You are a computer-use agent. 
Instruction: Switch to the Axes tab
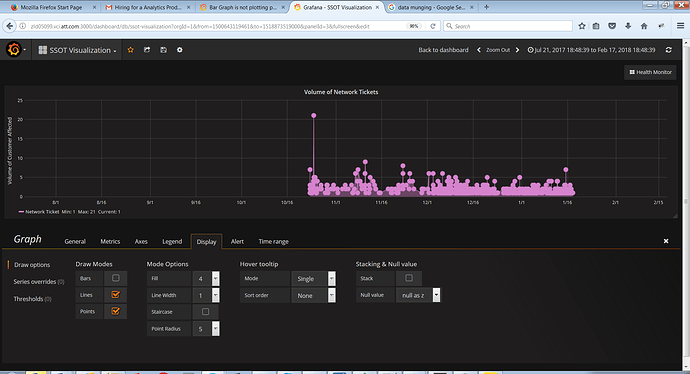pyautogui.click(x=141, y=242)
